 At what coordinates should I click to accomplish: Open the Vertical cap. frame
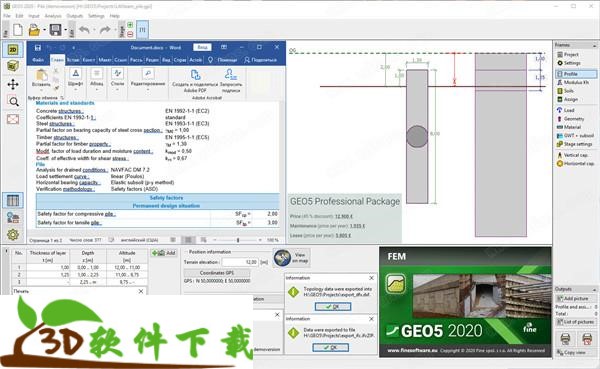[x=572, y=155]
